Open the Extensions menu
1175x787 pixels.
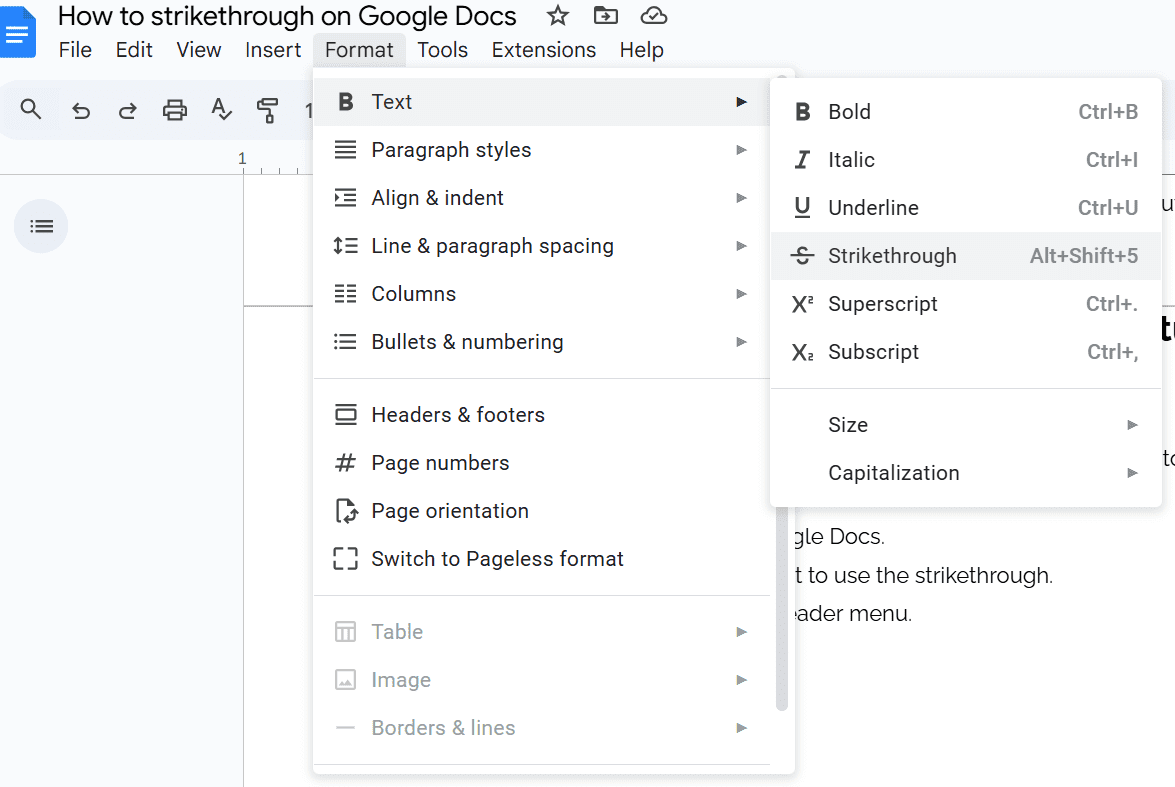coord(543,49)
